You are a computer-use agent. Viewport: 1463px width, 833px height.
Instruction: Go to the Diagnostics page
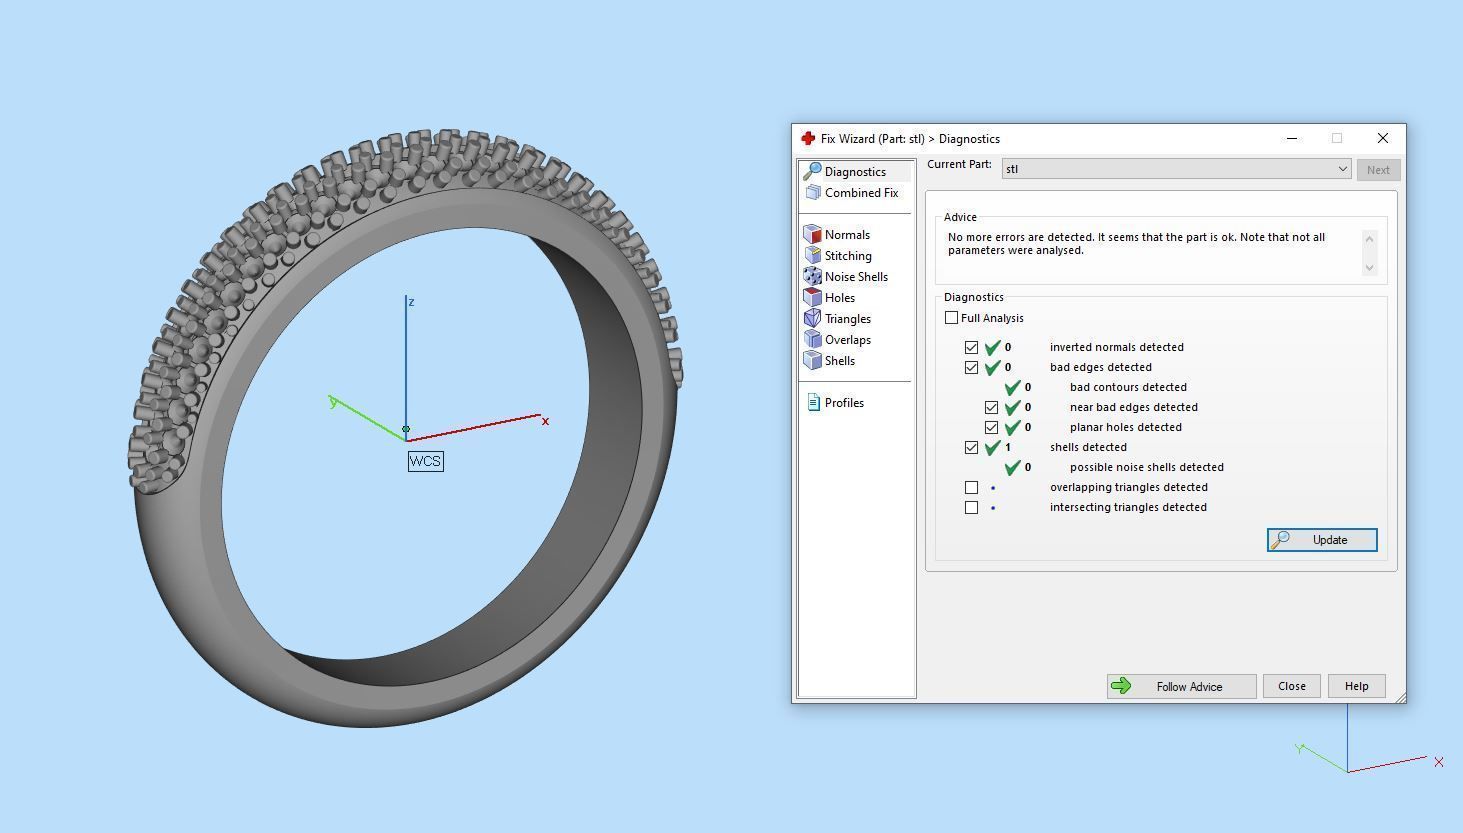856,172
